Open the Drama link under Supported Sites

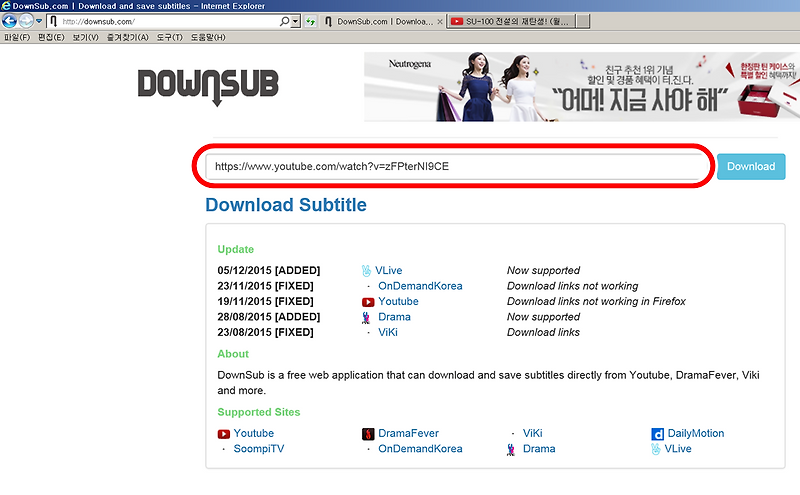click(539, 449)
